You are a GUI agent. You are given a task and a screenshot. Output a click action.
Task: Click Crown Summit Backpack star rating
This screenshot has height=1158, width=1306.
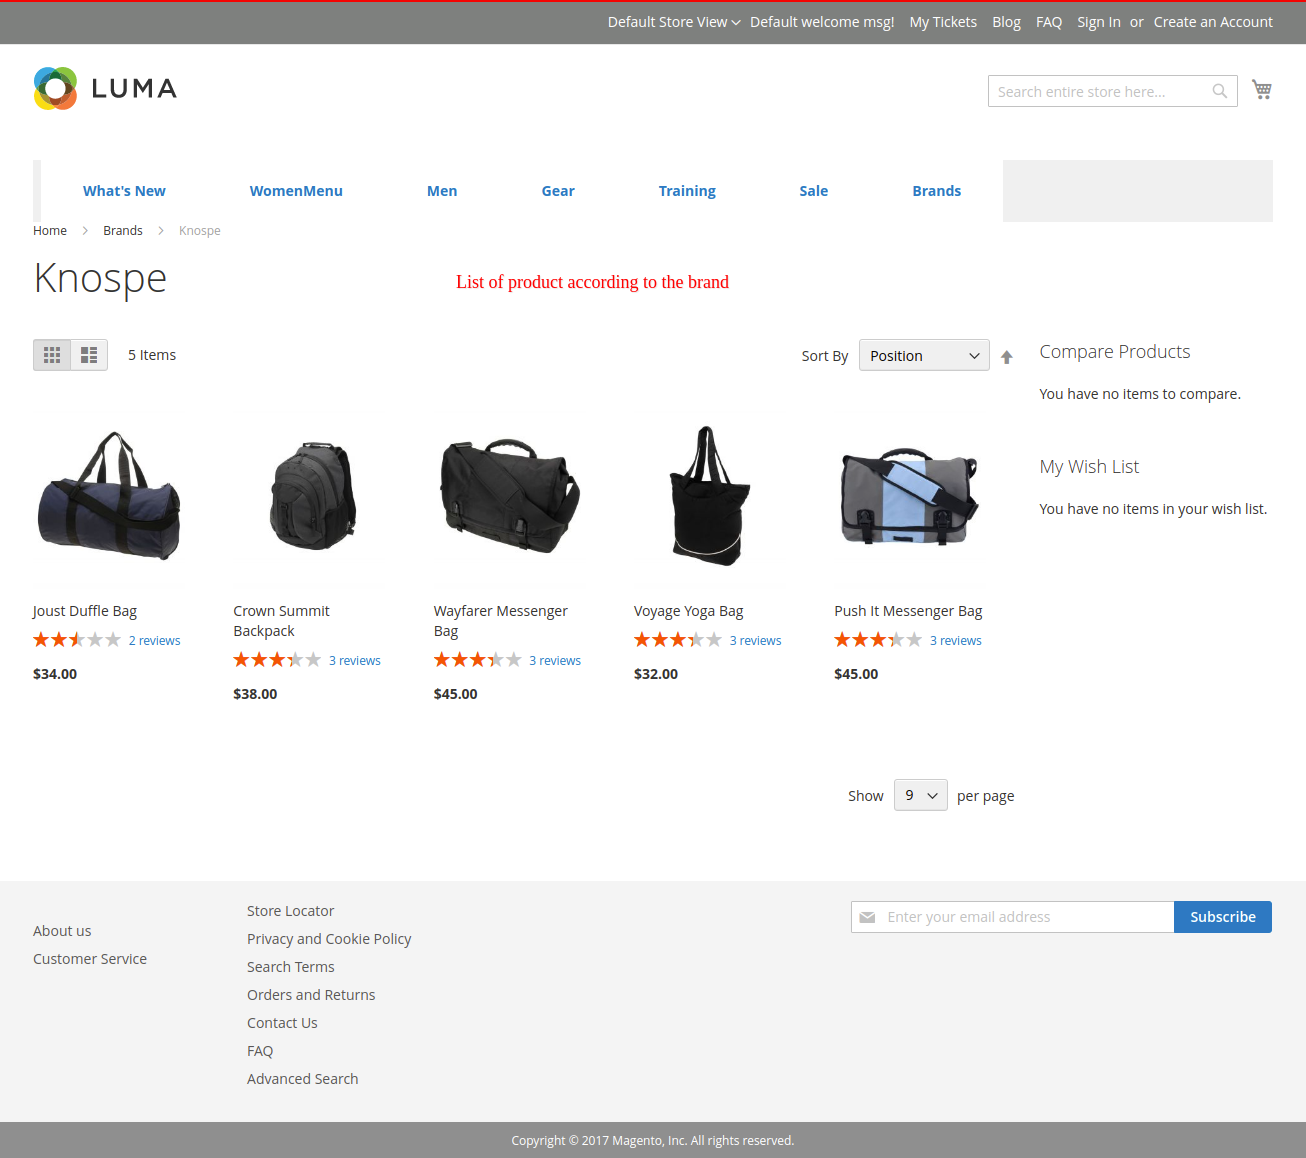tap(277, 660)
